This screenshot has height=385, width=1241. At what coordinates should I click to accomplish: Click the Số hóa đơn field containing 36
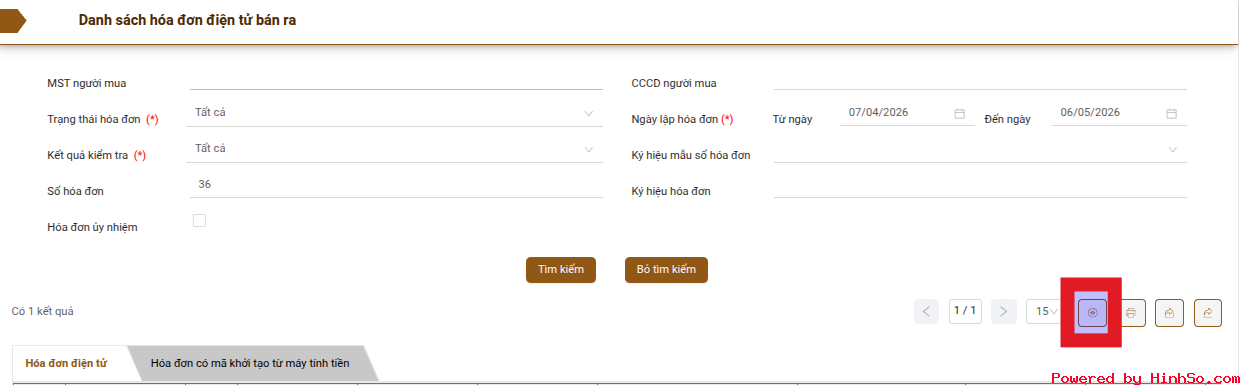pyautogui.click(x=396, y=185)
